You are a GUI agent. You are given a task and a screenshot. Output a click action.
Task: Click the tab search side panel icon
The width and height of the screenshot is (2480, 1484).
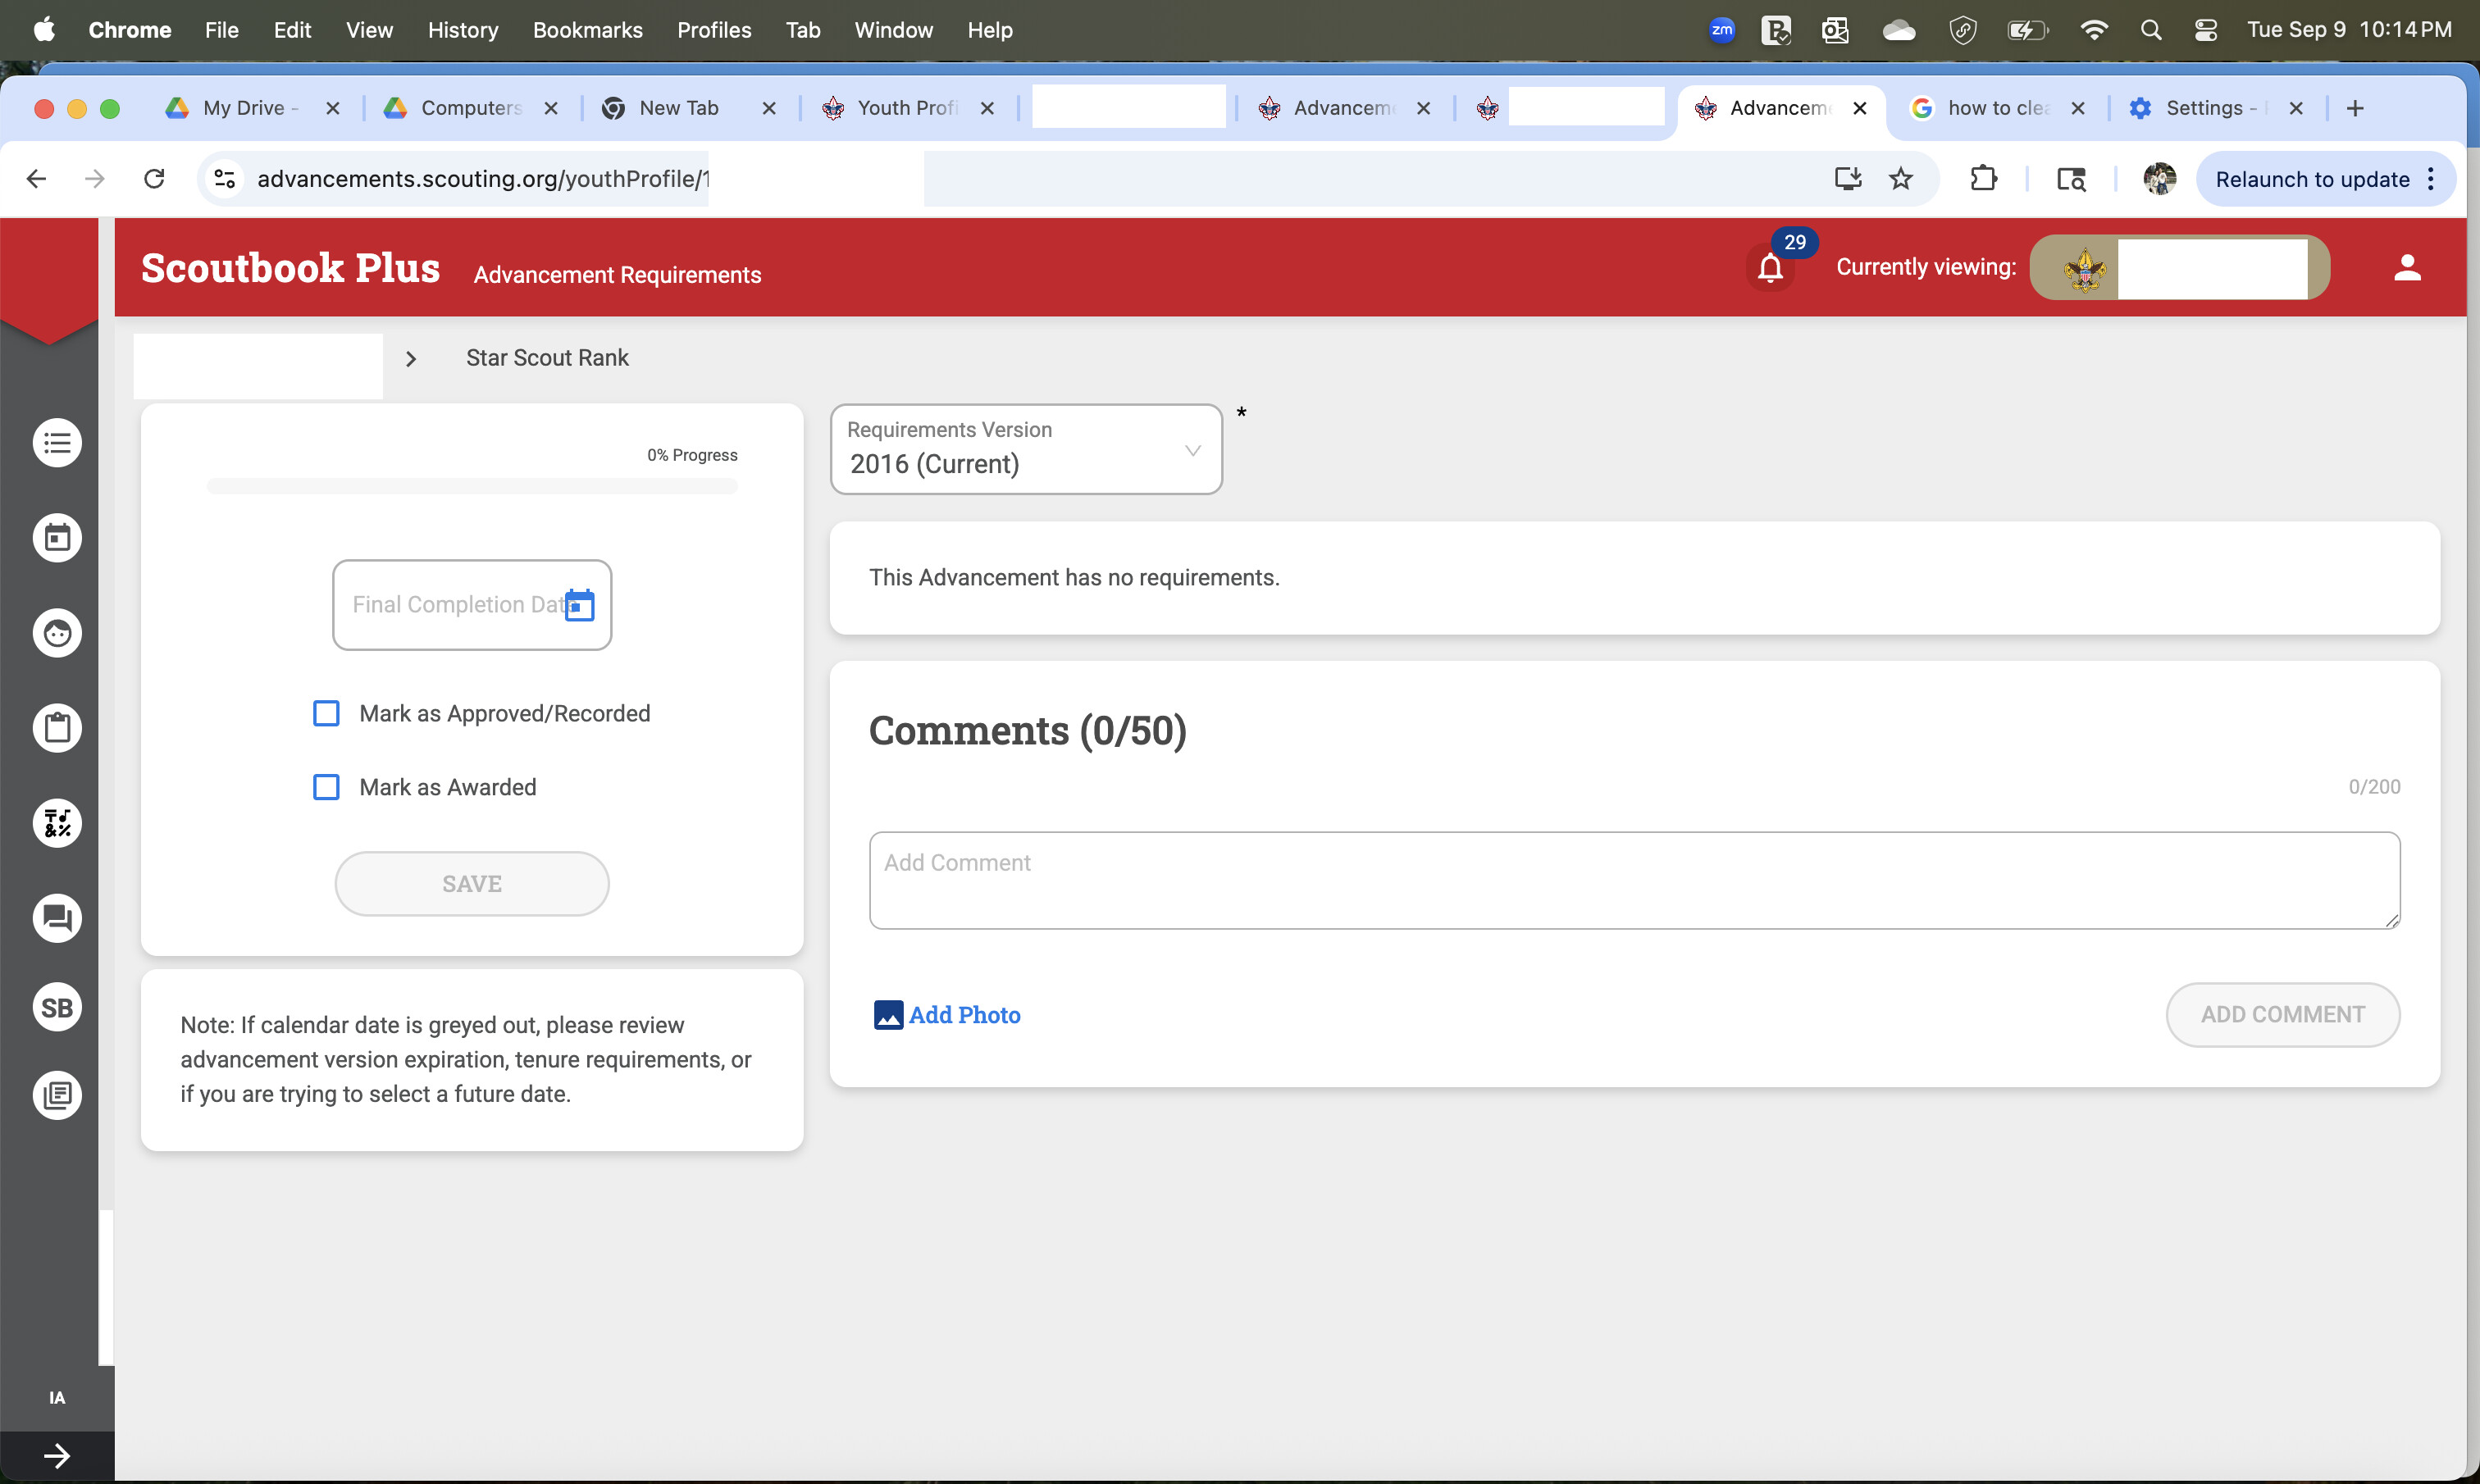tap(2071, 179)
